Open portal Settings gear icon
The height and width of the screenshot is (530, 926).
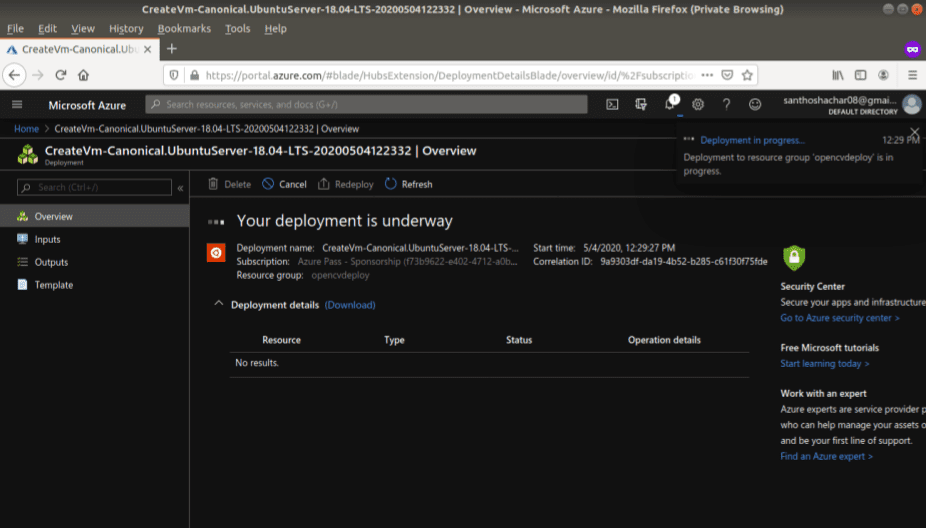698,105
